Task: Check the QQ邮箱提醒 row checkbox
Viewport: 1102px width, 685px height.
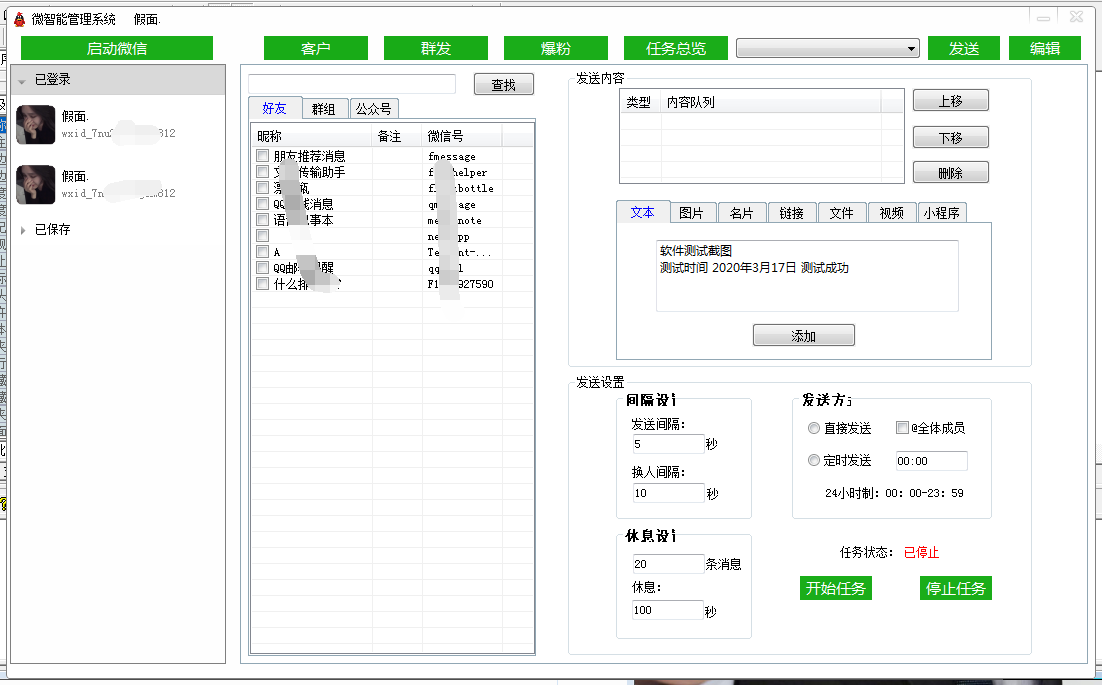Action: (262, 268)
